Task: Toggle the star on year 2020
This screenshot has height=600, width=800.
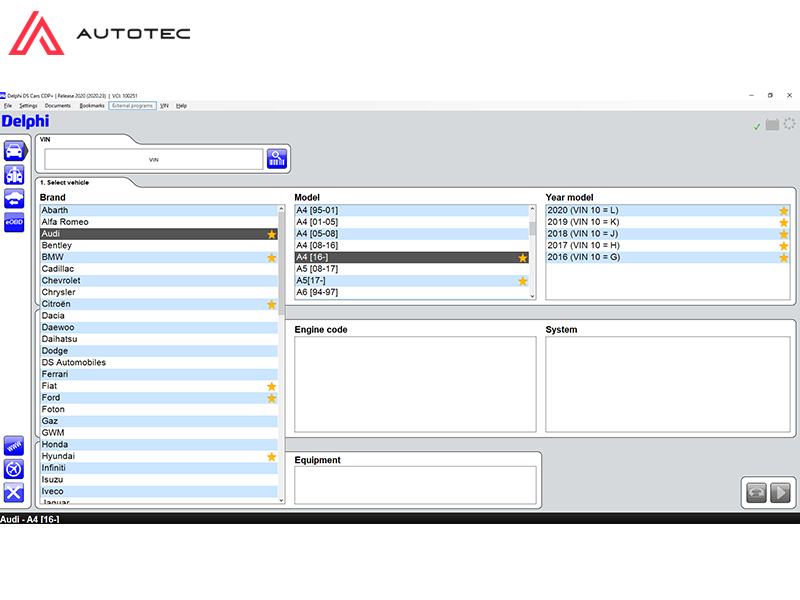Action: point(784,211)
